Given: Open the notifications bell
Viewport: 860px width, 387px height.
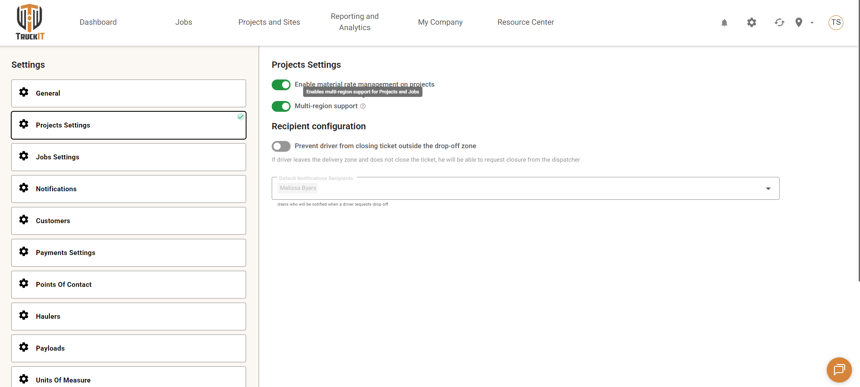Looking at the screenshot, I should click(x=724, y=22).
